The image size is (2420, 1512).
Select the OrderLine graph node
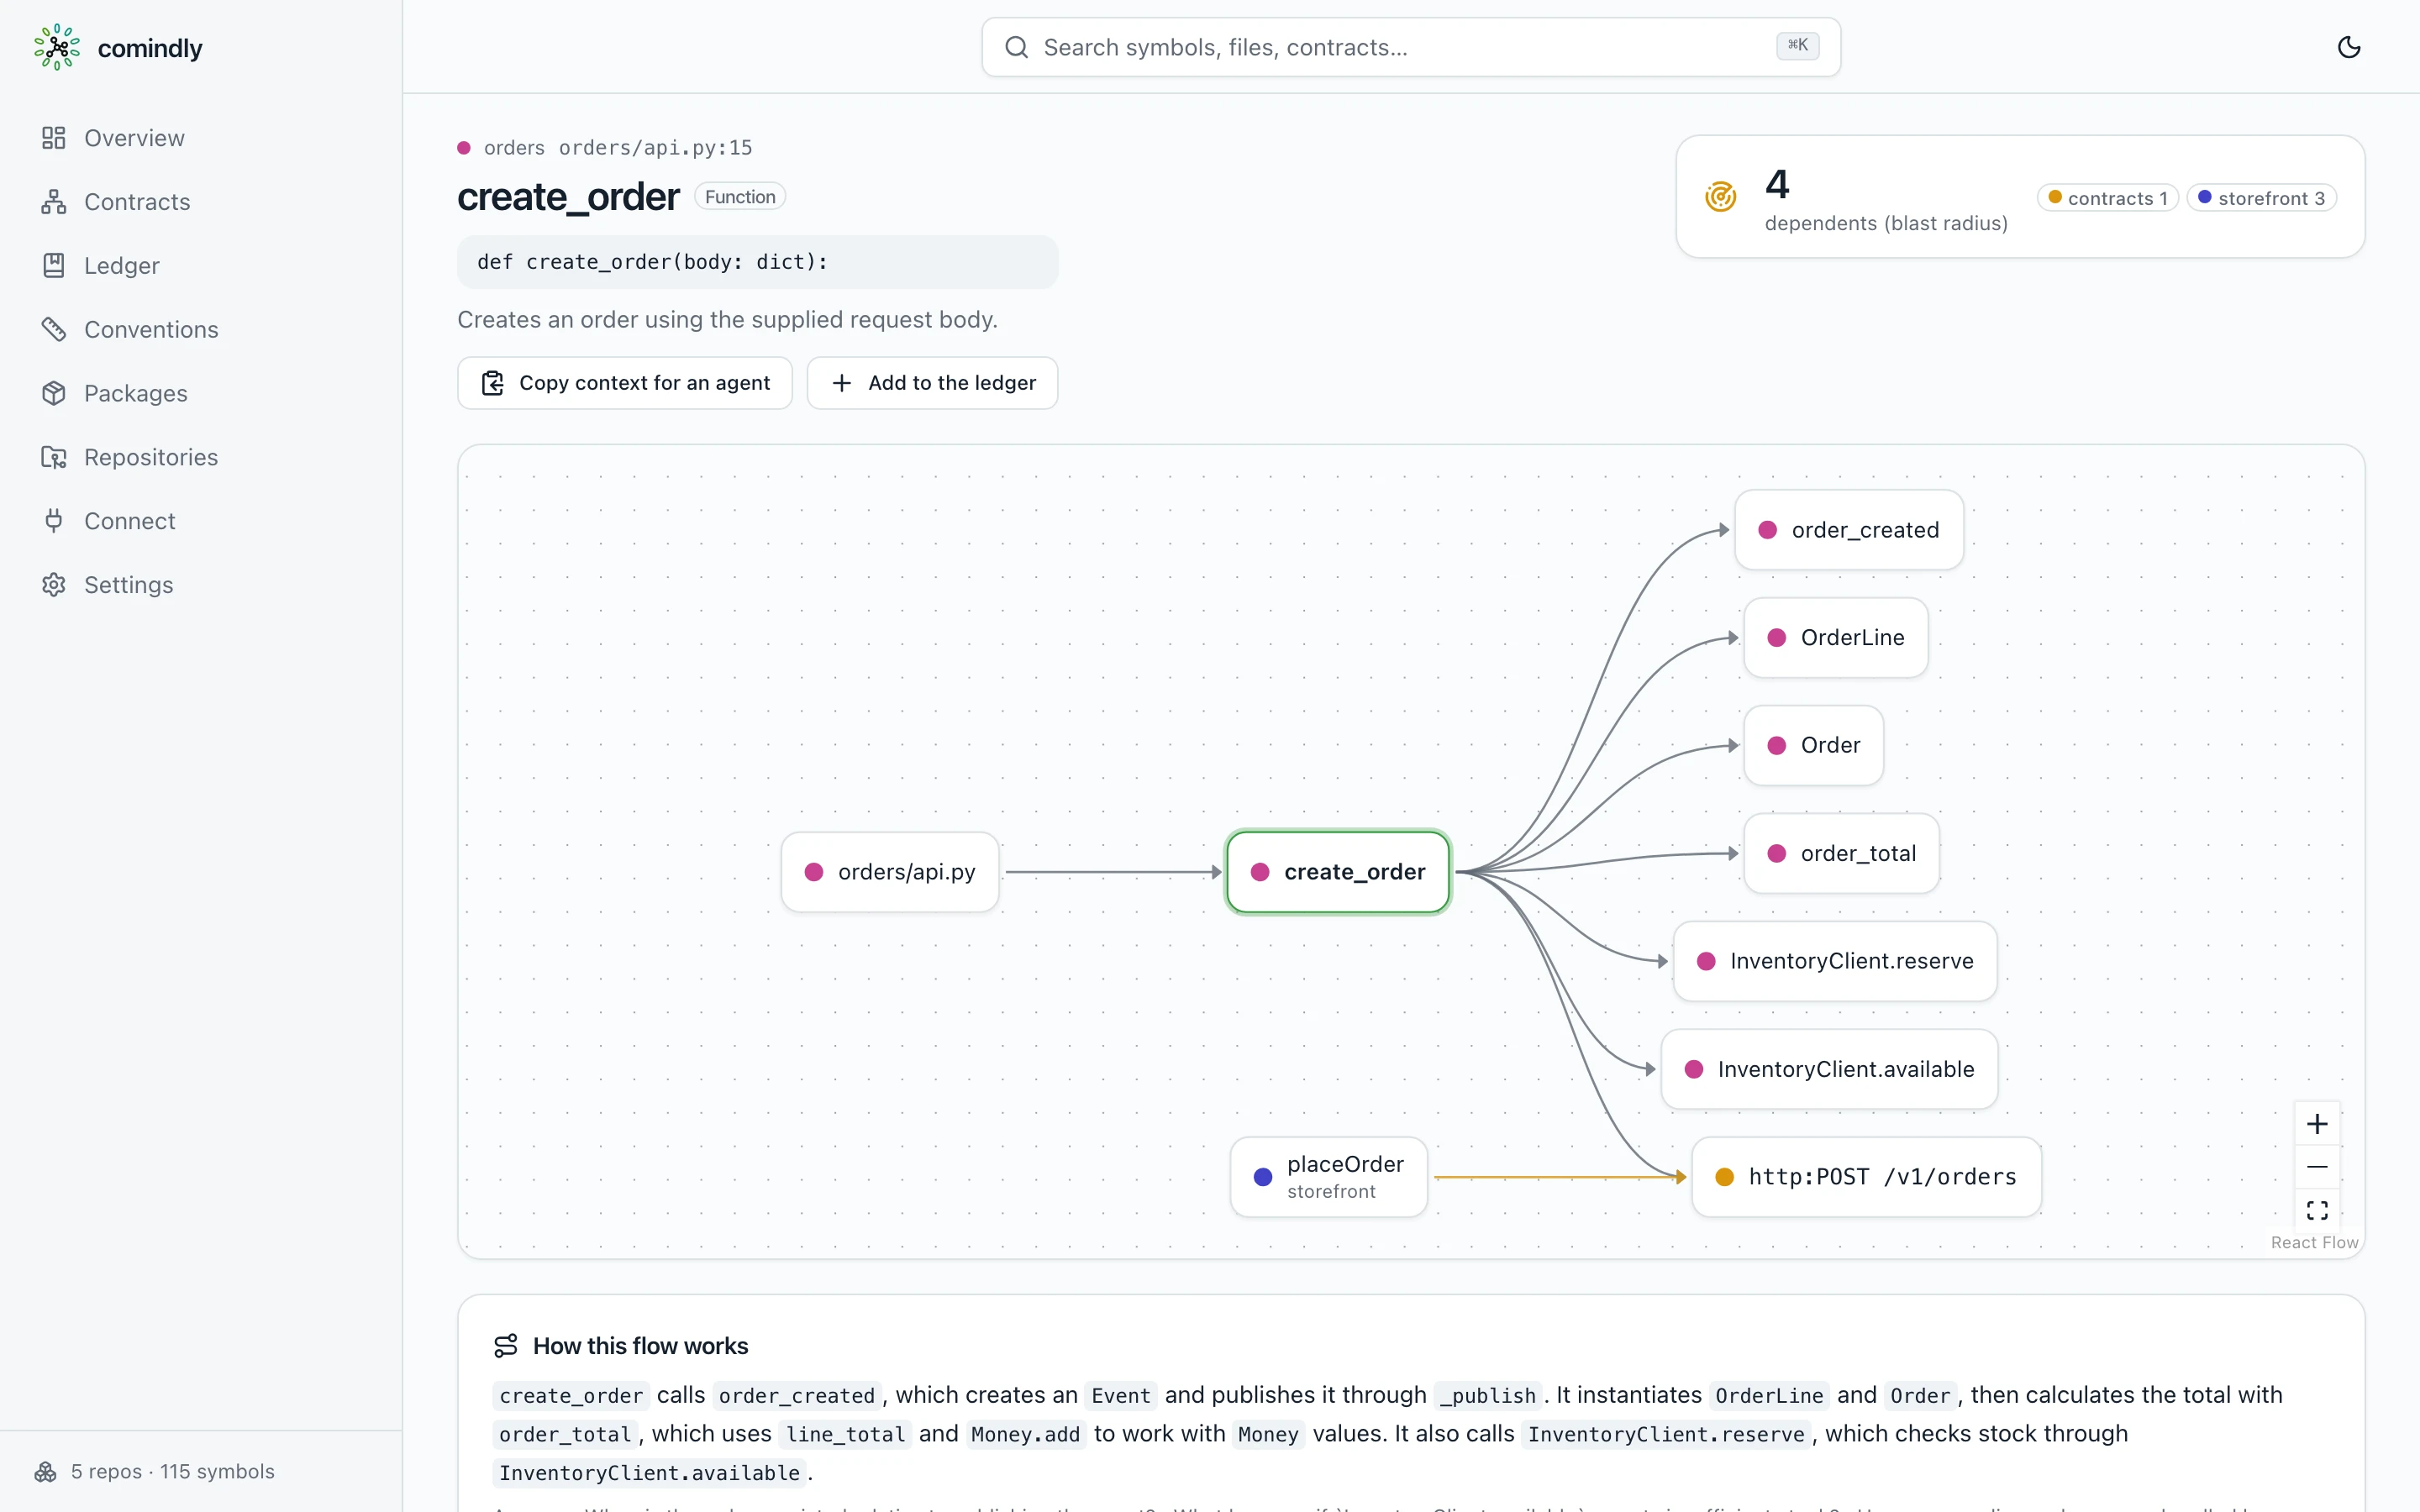[x=1836, y=638]
